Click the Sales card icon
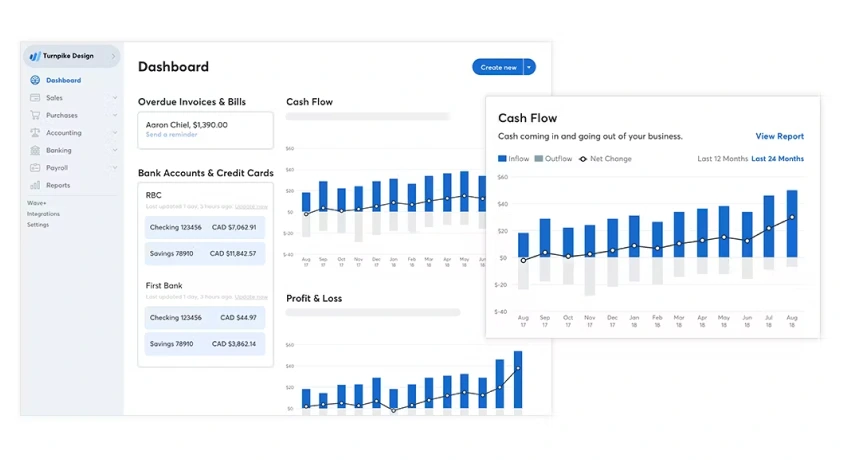847x460 pixels. tap(35, 98)
